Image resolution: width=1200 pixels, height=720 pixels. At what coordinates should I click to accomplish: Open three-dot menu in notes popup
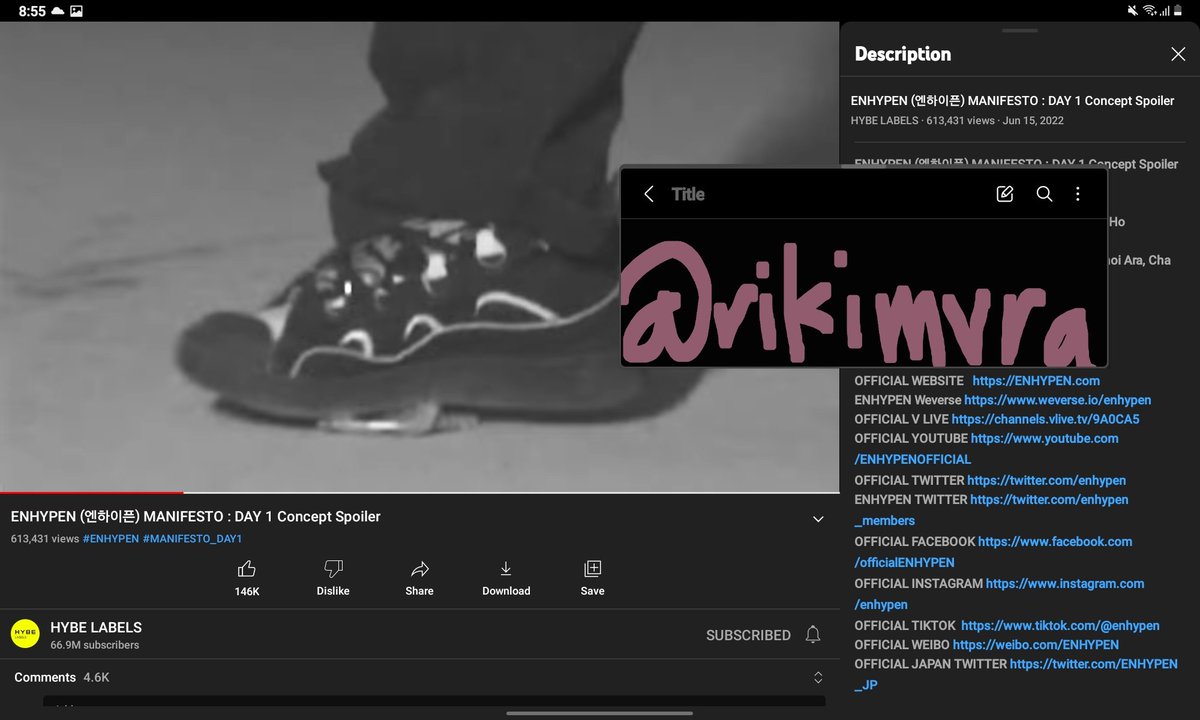pyautogui.click(x=1077, y=194)
